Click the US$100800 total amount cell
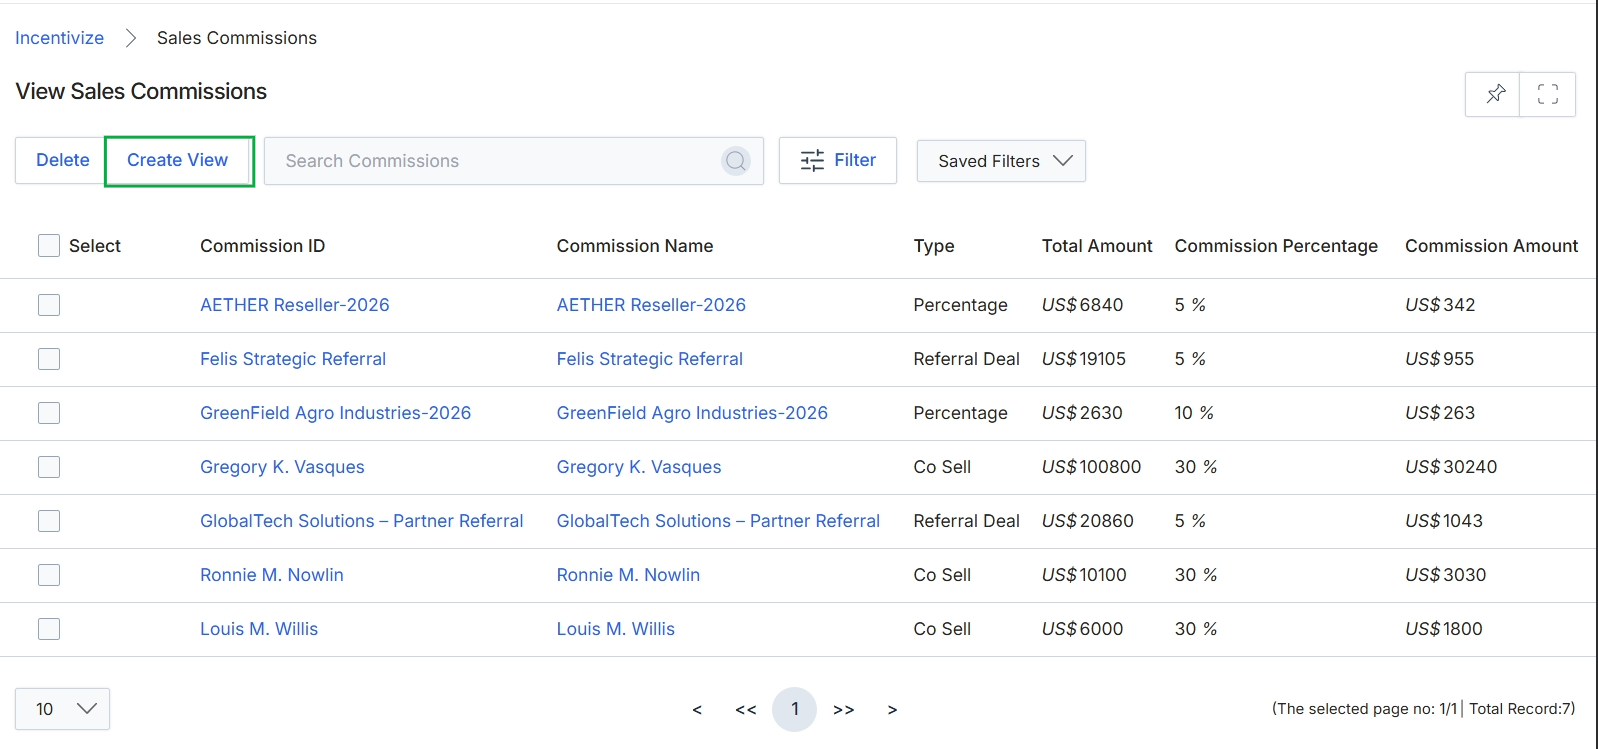The image size is (1598, 749). [1091, 467]
